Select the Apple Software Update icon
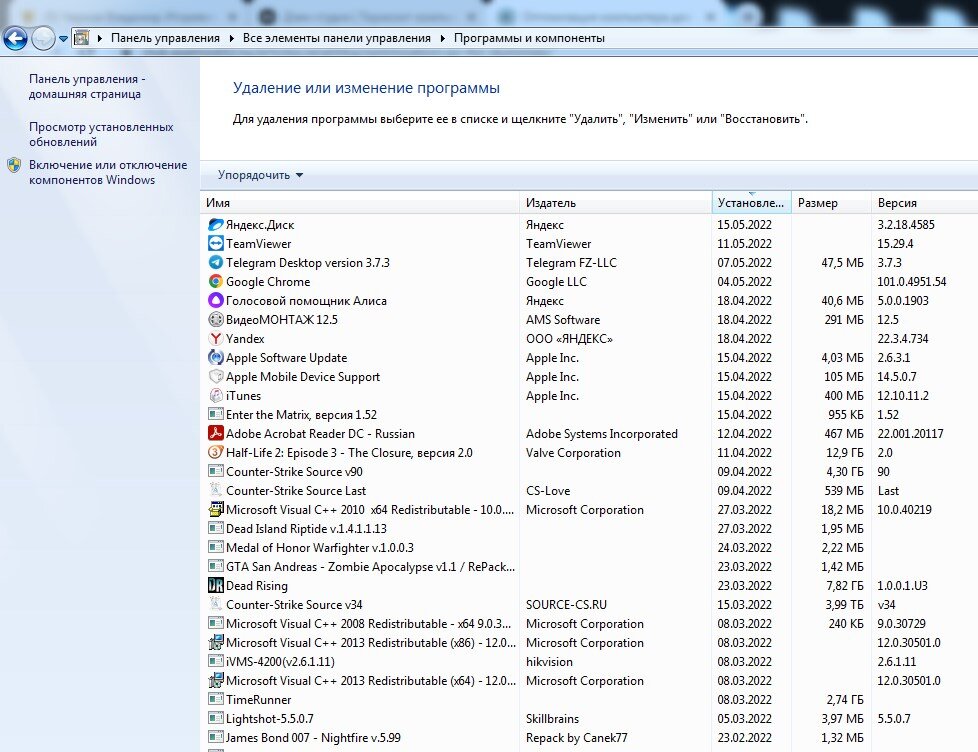978x752 pixels. [216, 357]
